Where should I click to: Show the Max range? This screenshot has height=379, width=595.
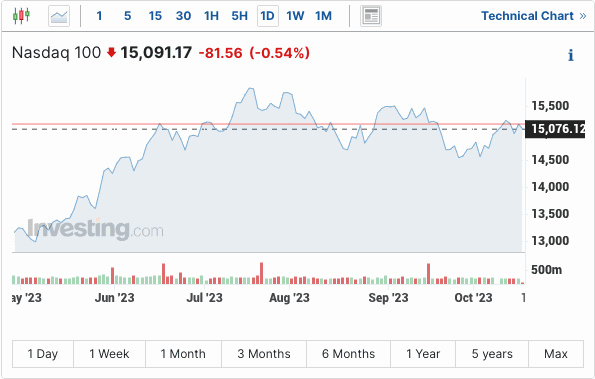pyautogui.click(x=556, y=354)
